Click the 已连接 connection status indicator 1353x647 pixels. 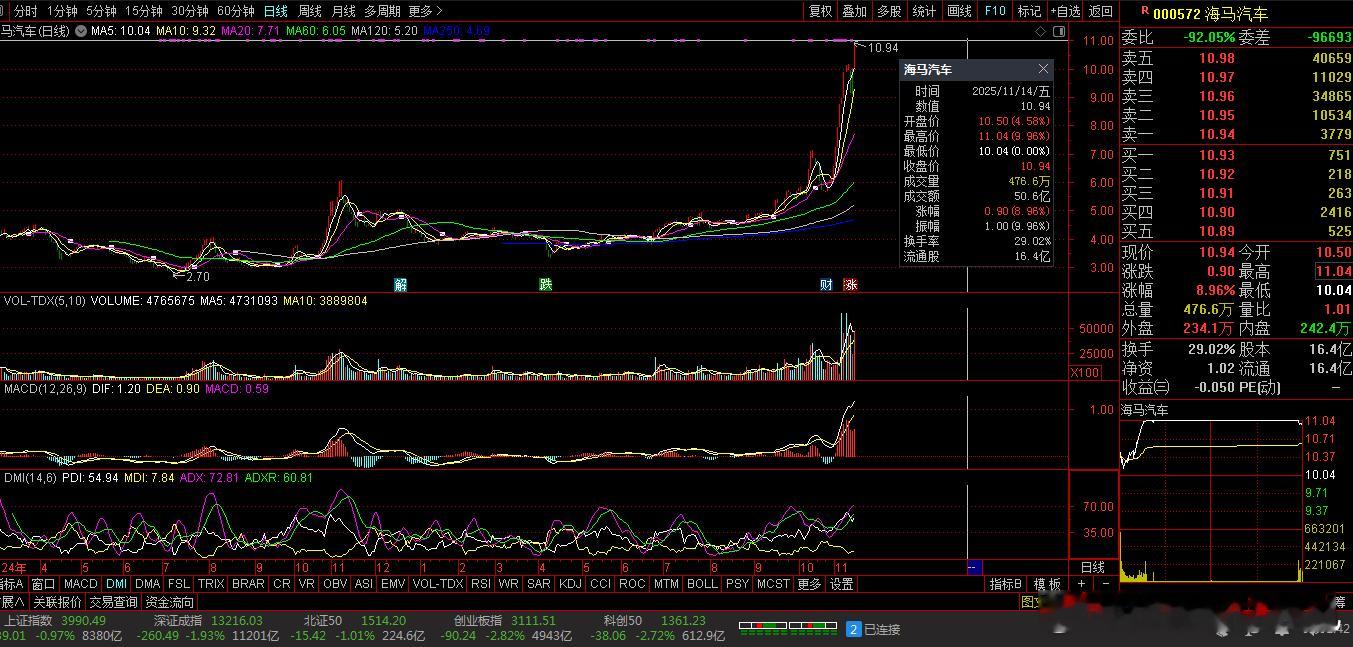[874, 629]
